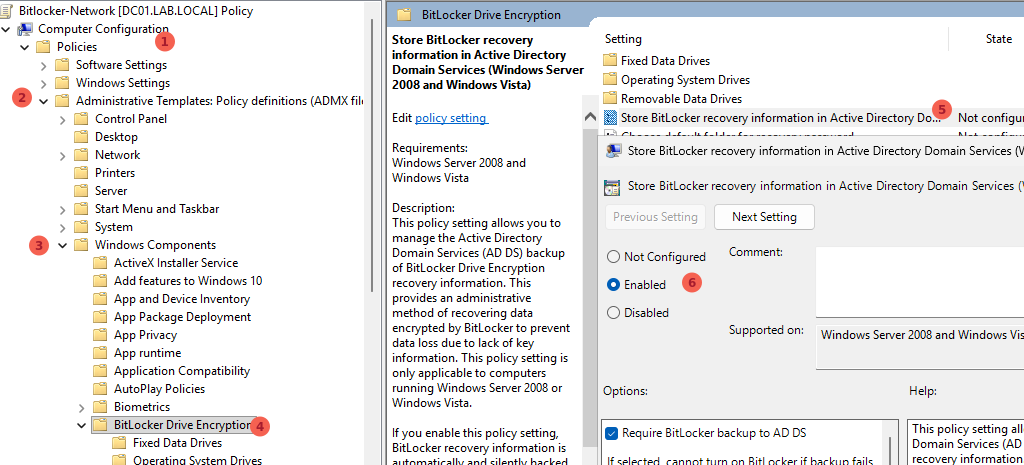Image resolution: width=1024 pixels, height=465 pixels.
Task: Expand the Software Settings node
Action: pyautogui.click(x=43, y=65)
